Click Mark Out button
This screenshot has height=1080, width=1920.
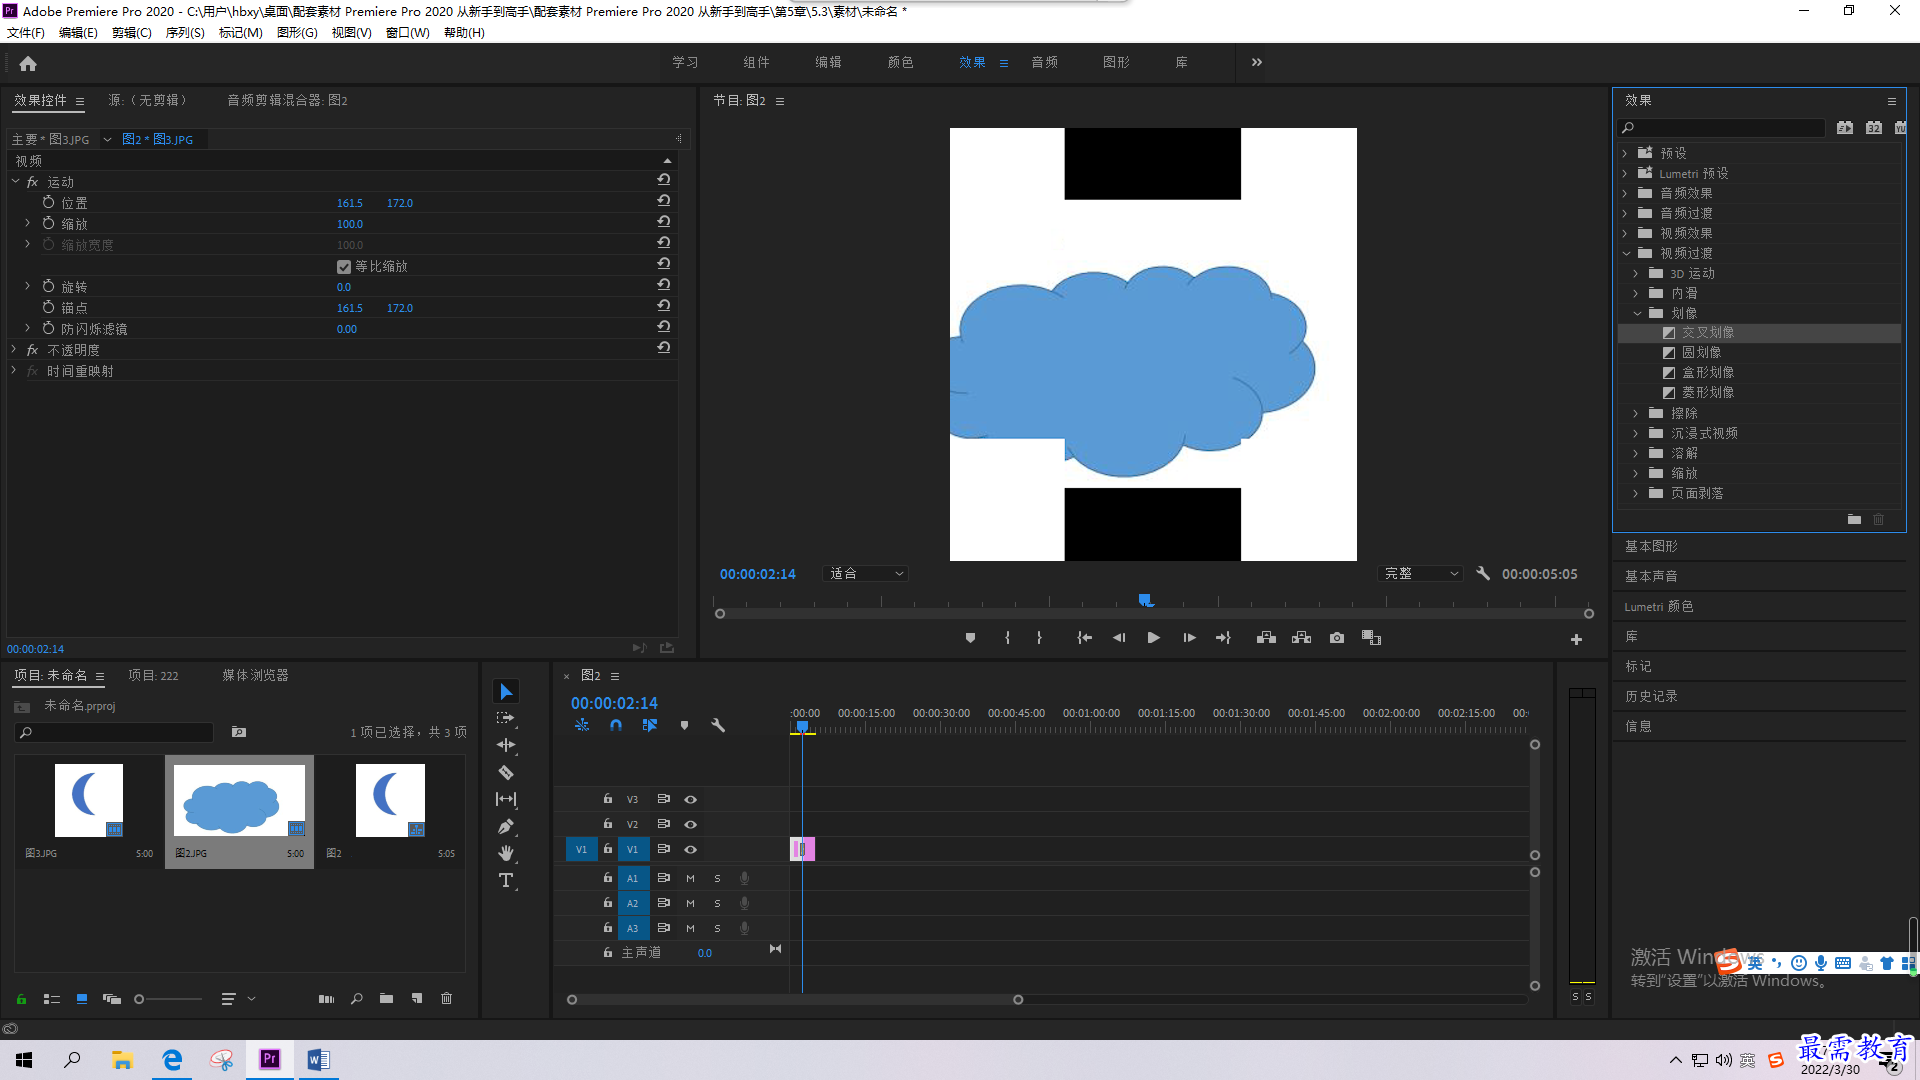[1040, 638]
